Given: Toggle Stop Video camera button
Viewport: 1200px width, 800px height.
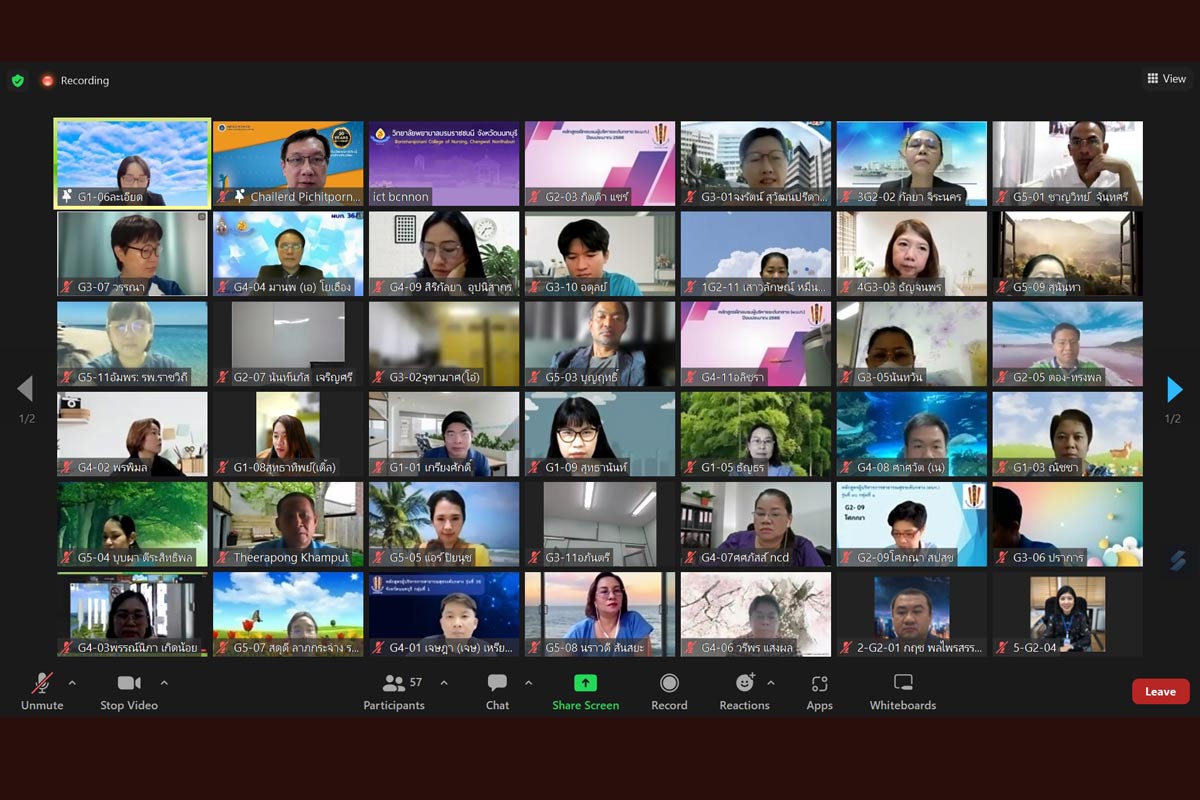Looking at the screenshot, I should pyautogui.click(x=129, y=684).
